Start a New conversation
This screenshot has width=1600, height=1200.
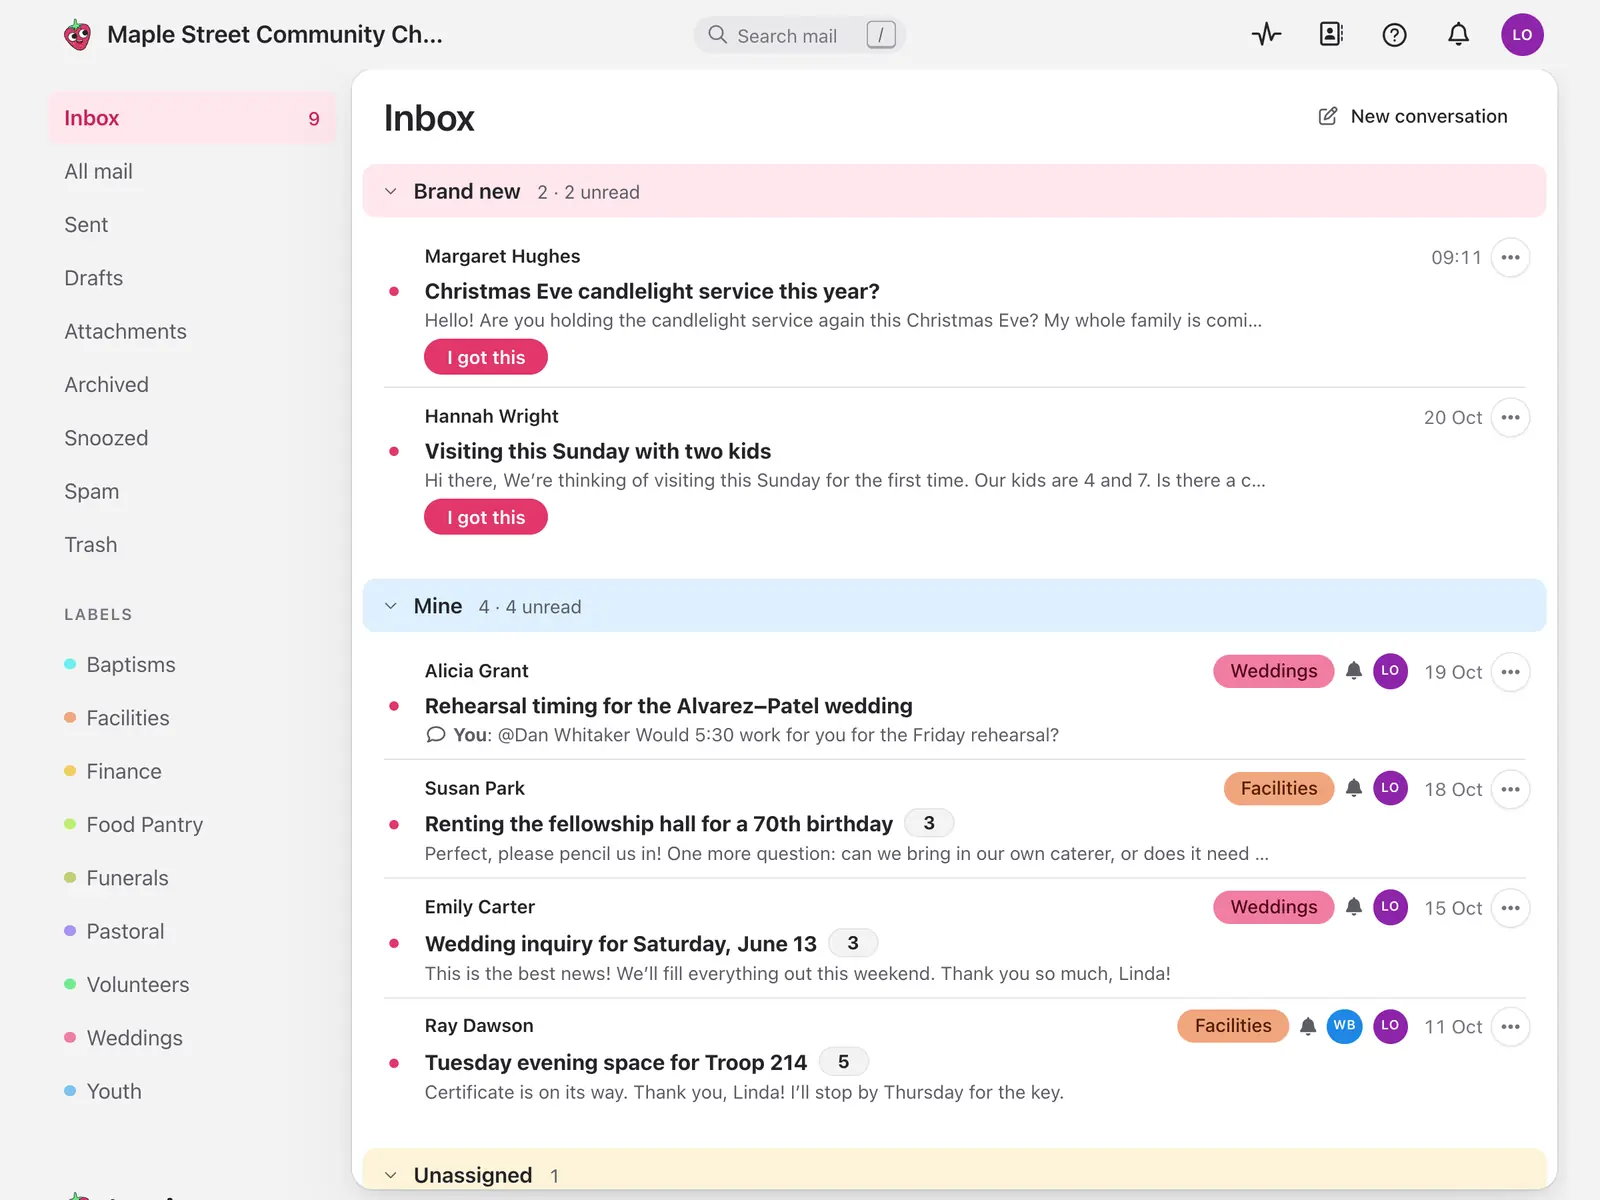[1412, 116]
